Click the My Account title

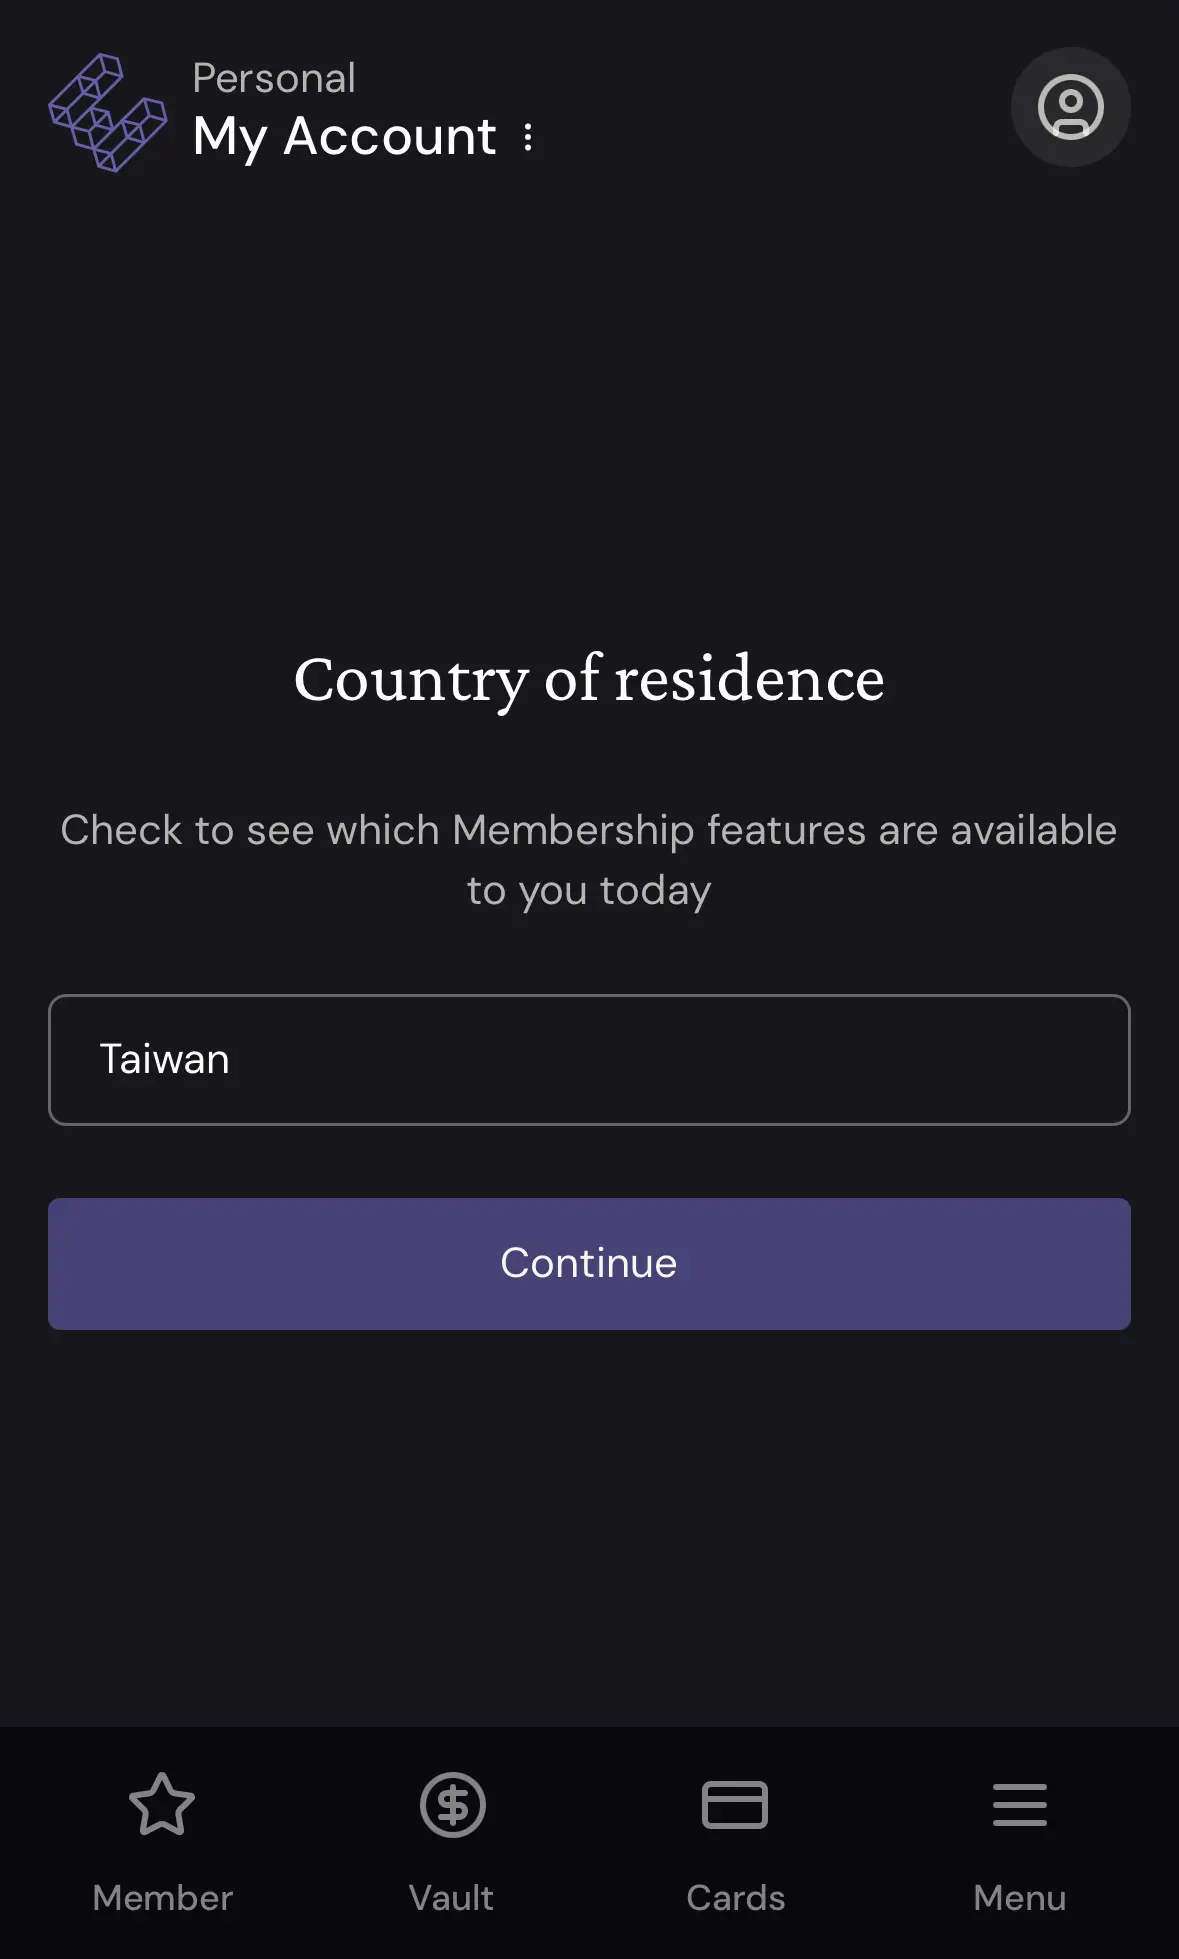point(344,137)
